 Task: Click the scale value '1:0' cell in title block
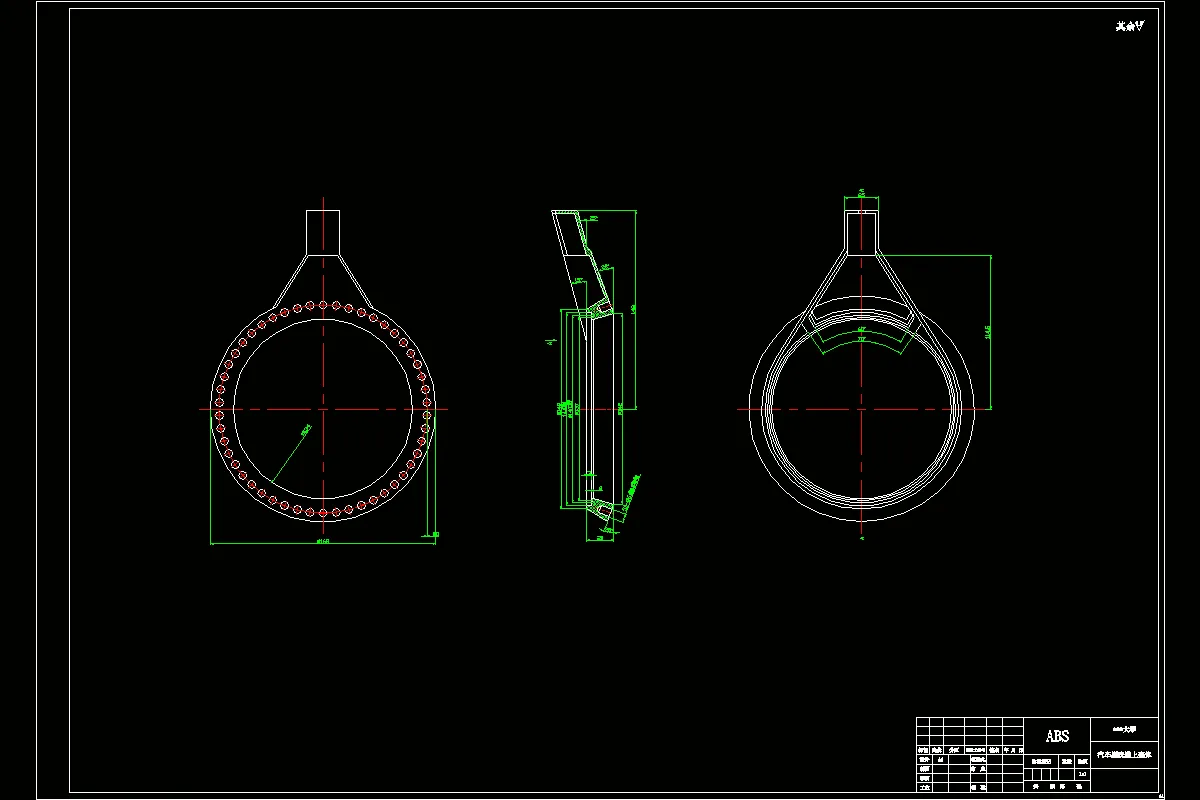click(x=1082, y=775)
